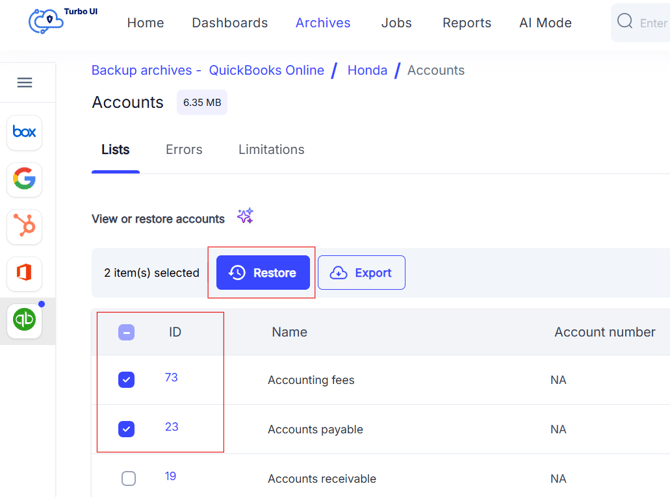The height and width of the screenshot is (497, 670).
Task: Open account ID 73 link
Action: click(171, 377)
